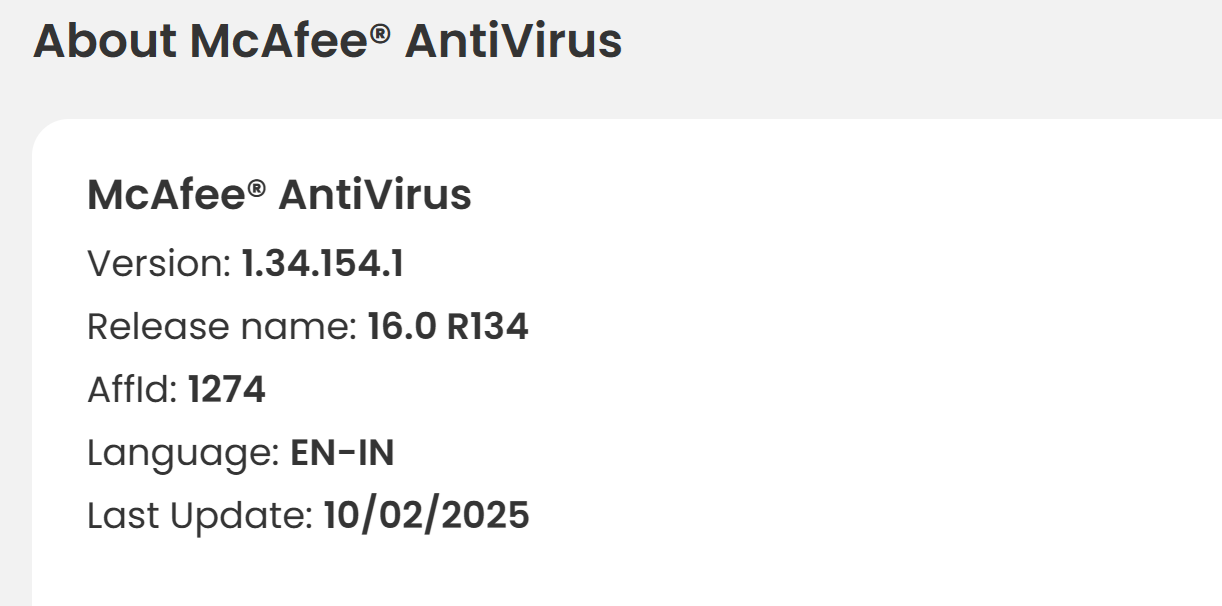Select the version number 1.34.154.1
This screenshot has width=1222, height=606.
point(322,264)
